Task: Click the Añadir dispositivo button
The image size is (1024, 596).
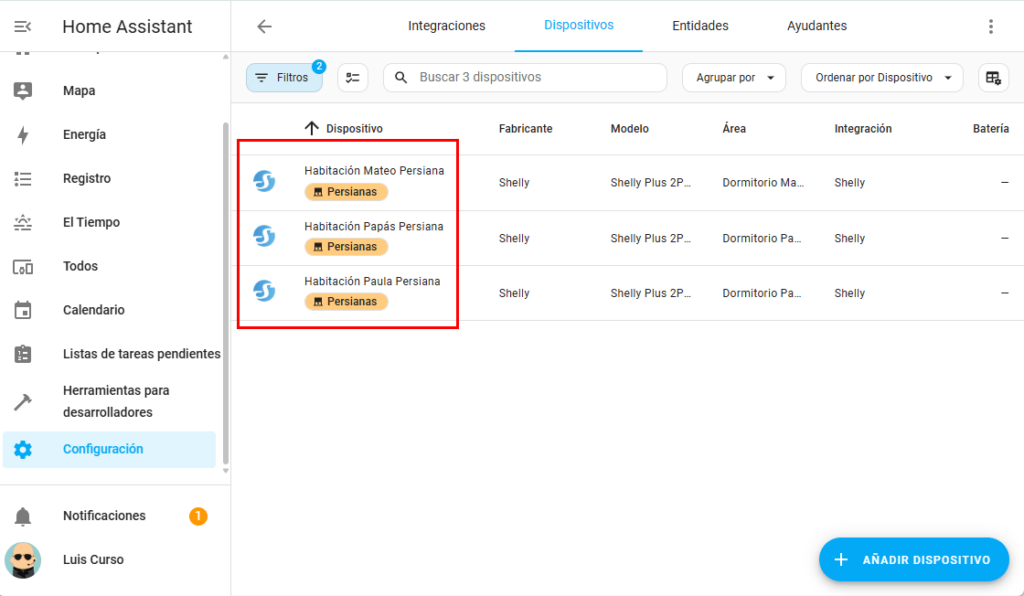Action: [x=913, y=560]
